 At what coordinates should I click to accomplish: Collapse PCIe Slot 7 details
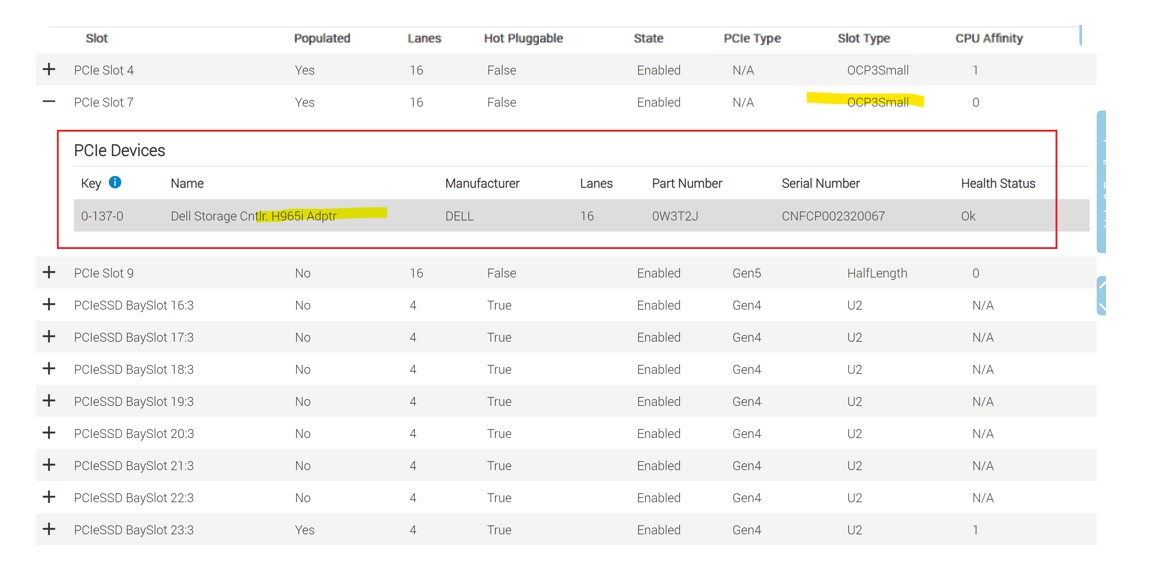48,102
